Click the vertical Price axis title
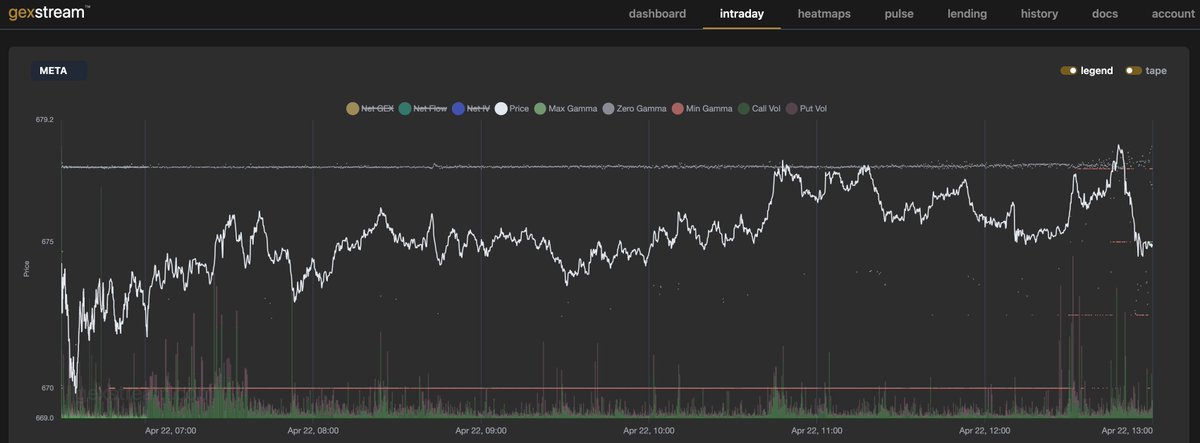Viewport: 1200px width, 443px height. [x=27, y=268]
